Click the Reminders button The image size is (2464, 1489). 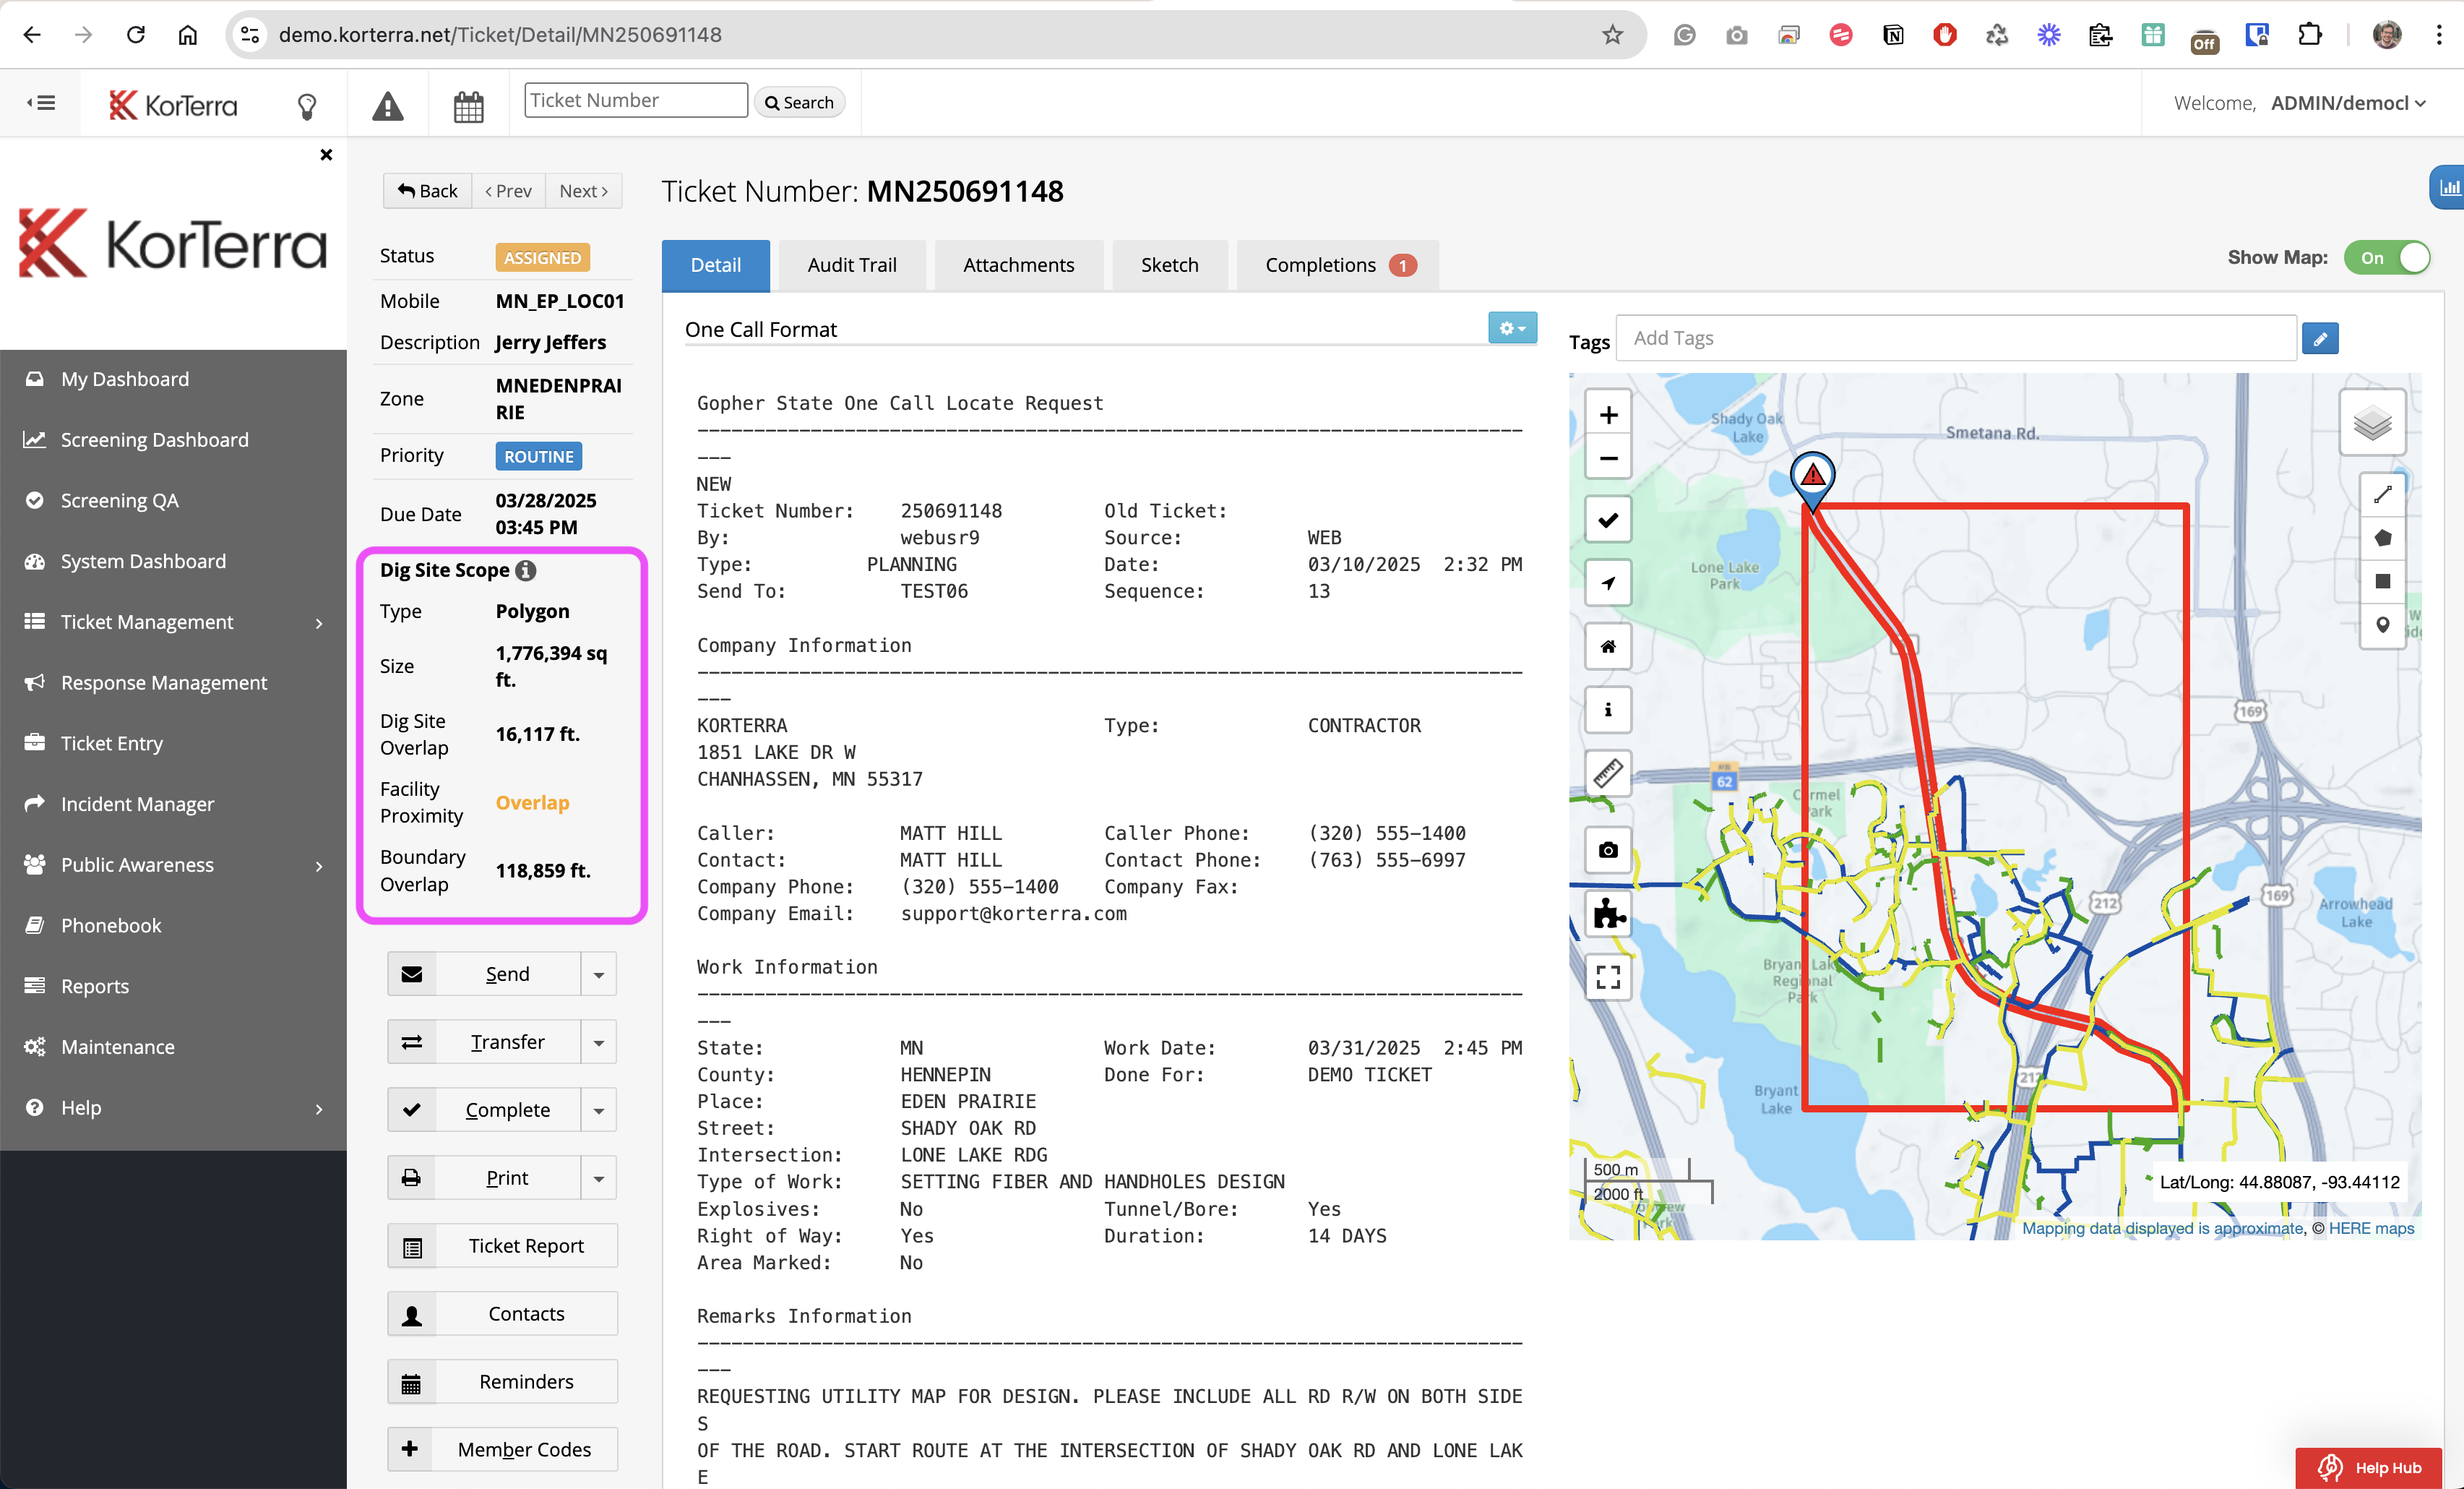503,1383
